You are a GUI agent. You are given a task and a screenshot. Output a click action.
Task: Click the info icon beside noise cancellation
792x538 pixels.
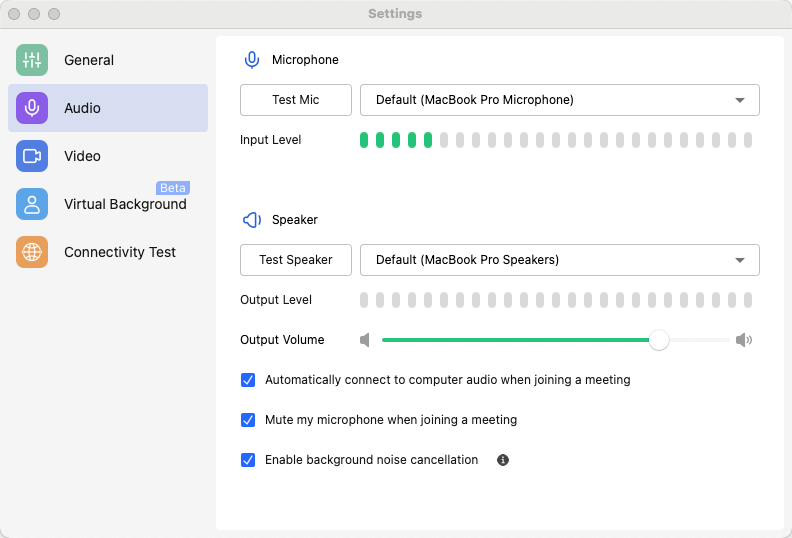503,460
